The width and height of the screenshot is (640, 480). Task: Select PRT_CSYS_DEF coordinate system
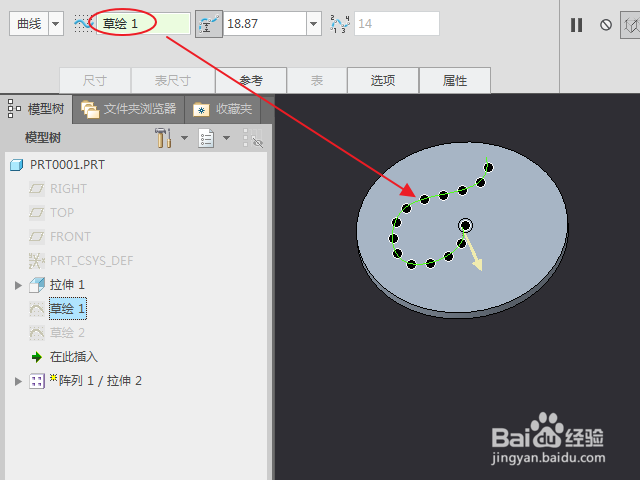(x=91, y=261)
